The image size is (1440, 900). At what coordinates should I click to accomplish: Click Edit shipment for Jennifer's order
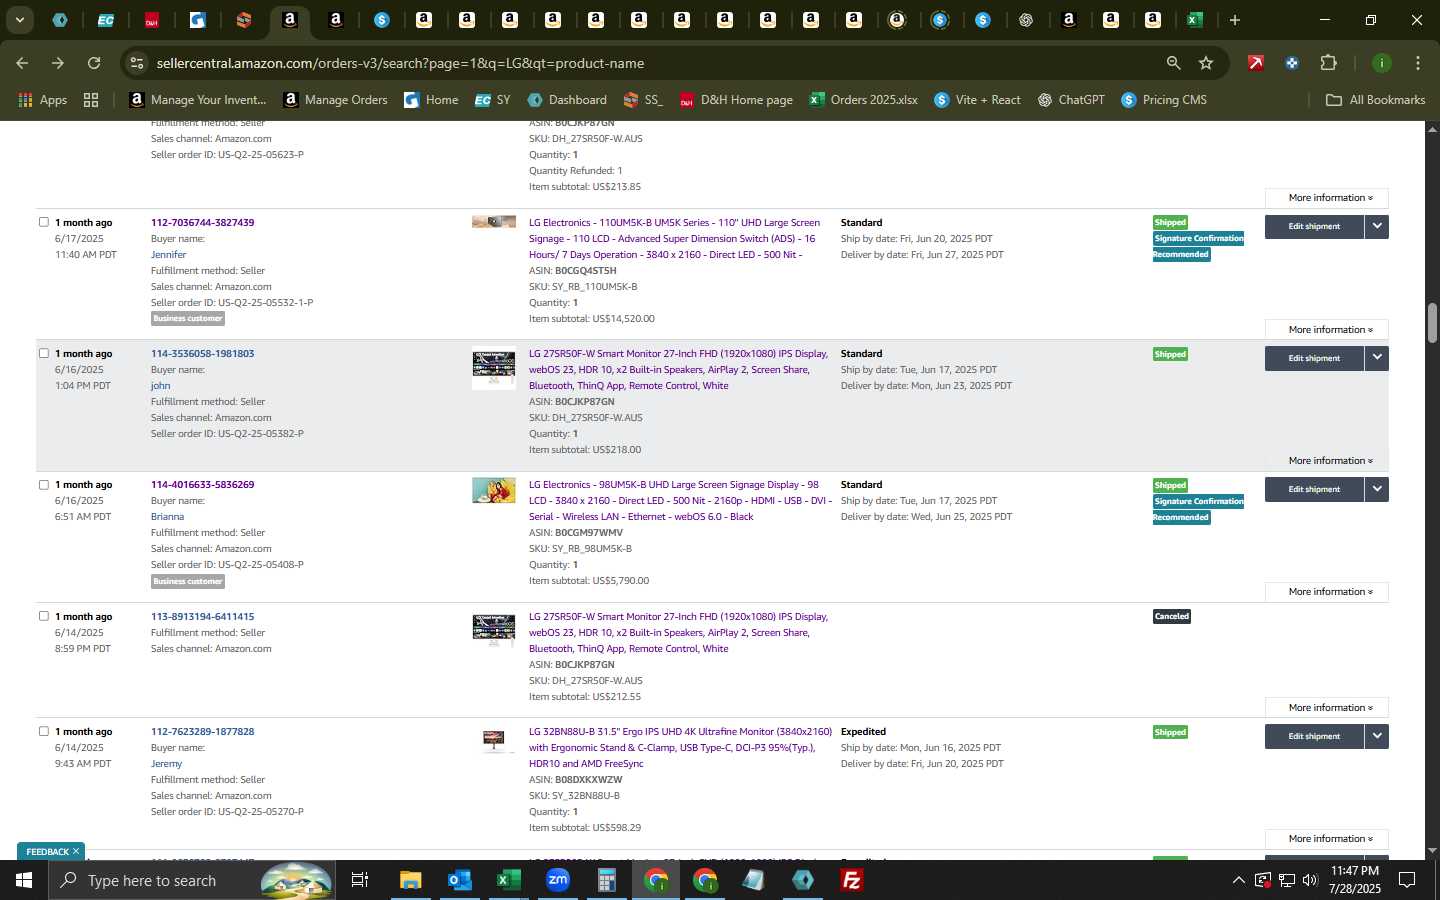[1314, 226]
